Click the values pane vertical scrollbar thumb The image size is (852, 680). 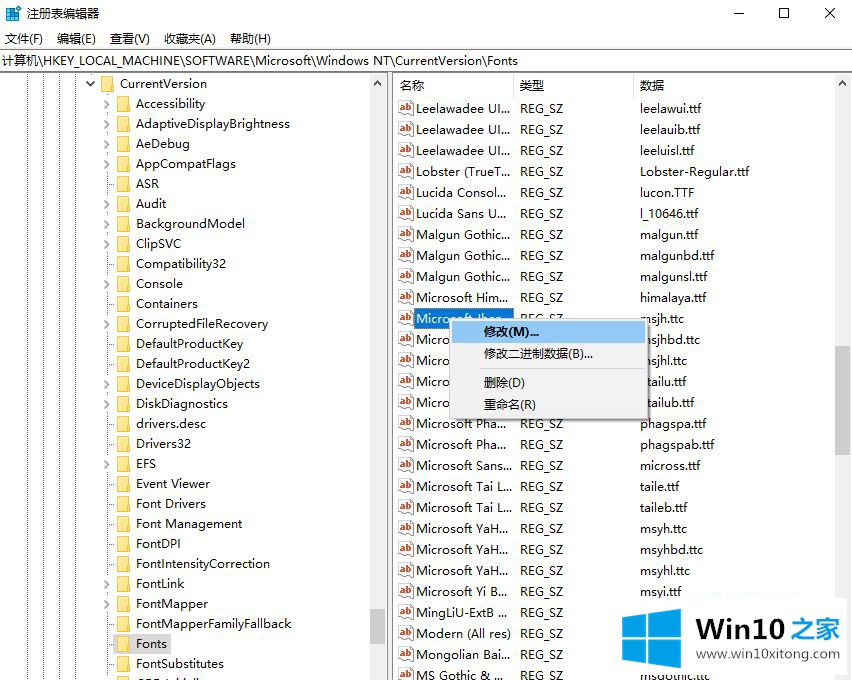click(843, 400)
